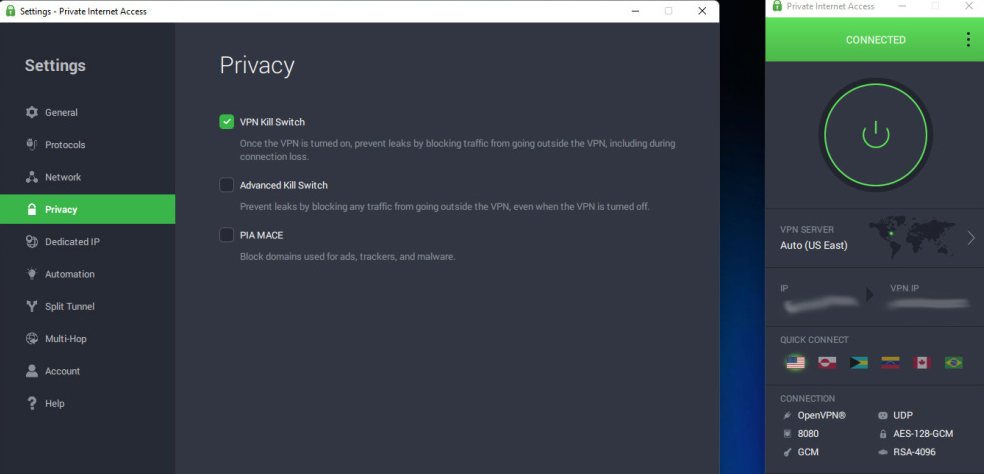Click the green VPN power button
The width and height of the screenshot is (984, 474).
pyautogui.click(x=875, y=134)
